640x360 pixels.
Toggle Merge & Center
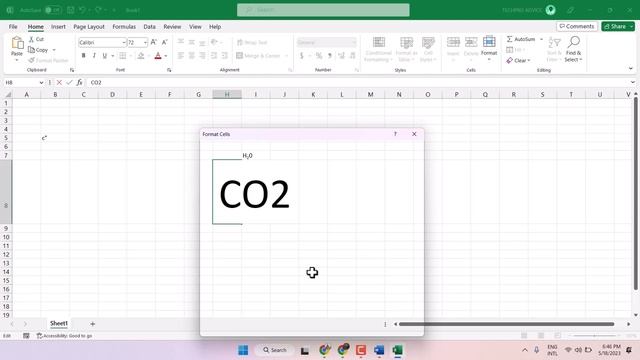coord(258,56)
